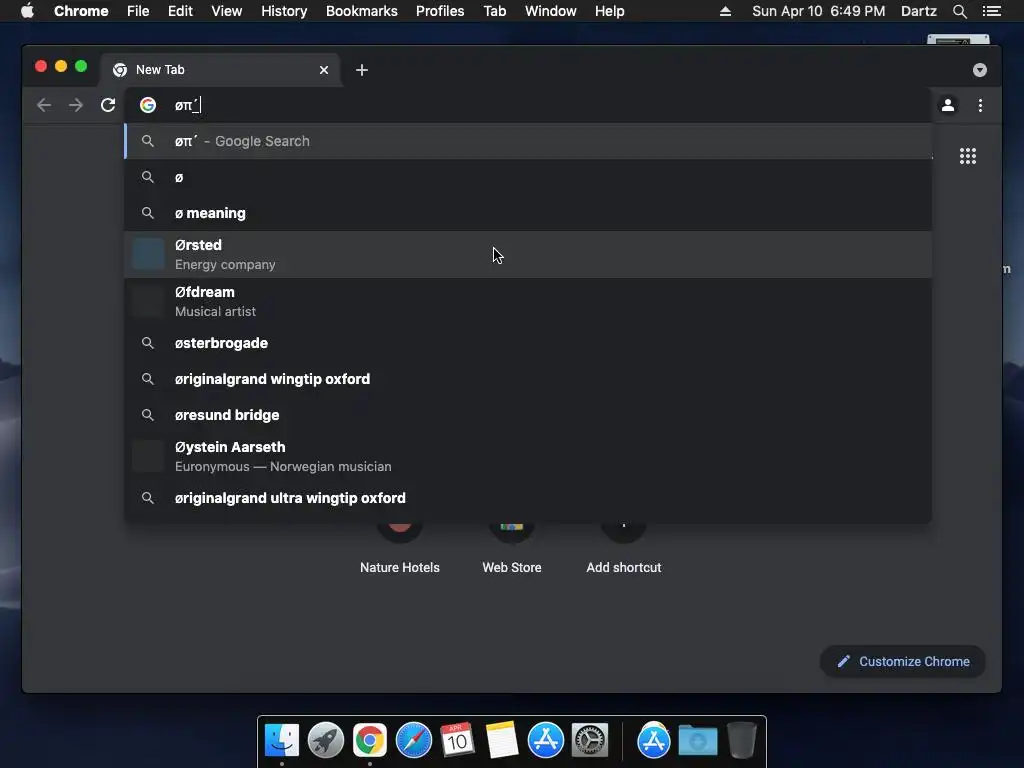Open a new tab with plus button
The image size is (1024, 768).
pos(362,70)
